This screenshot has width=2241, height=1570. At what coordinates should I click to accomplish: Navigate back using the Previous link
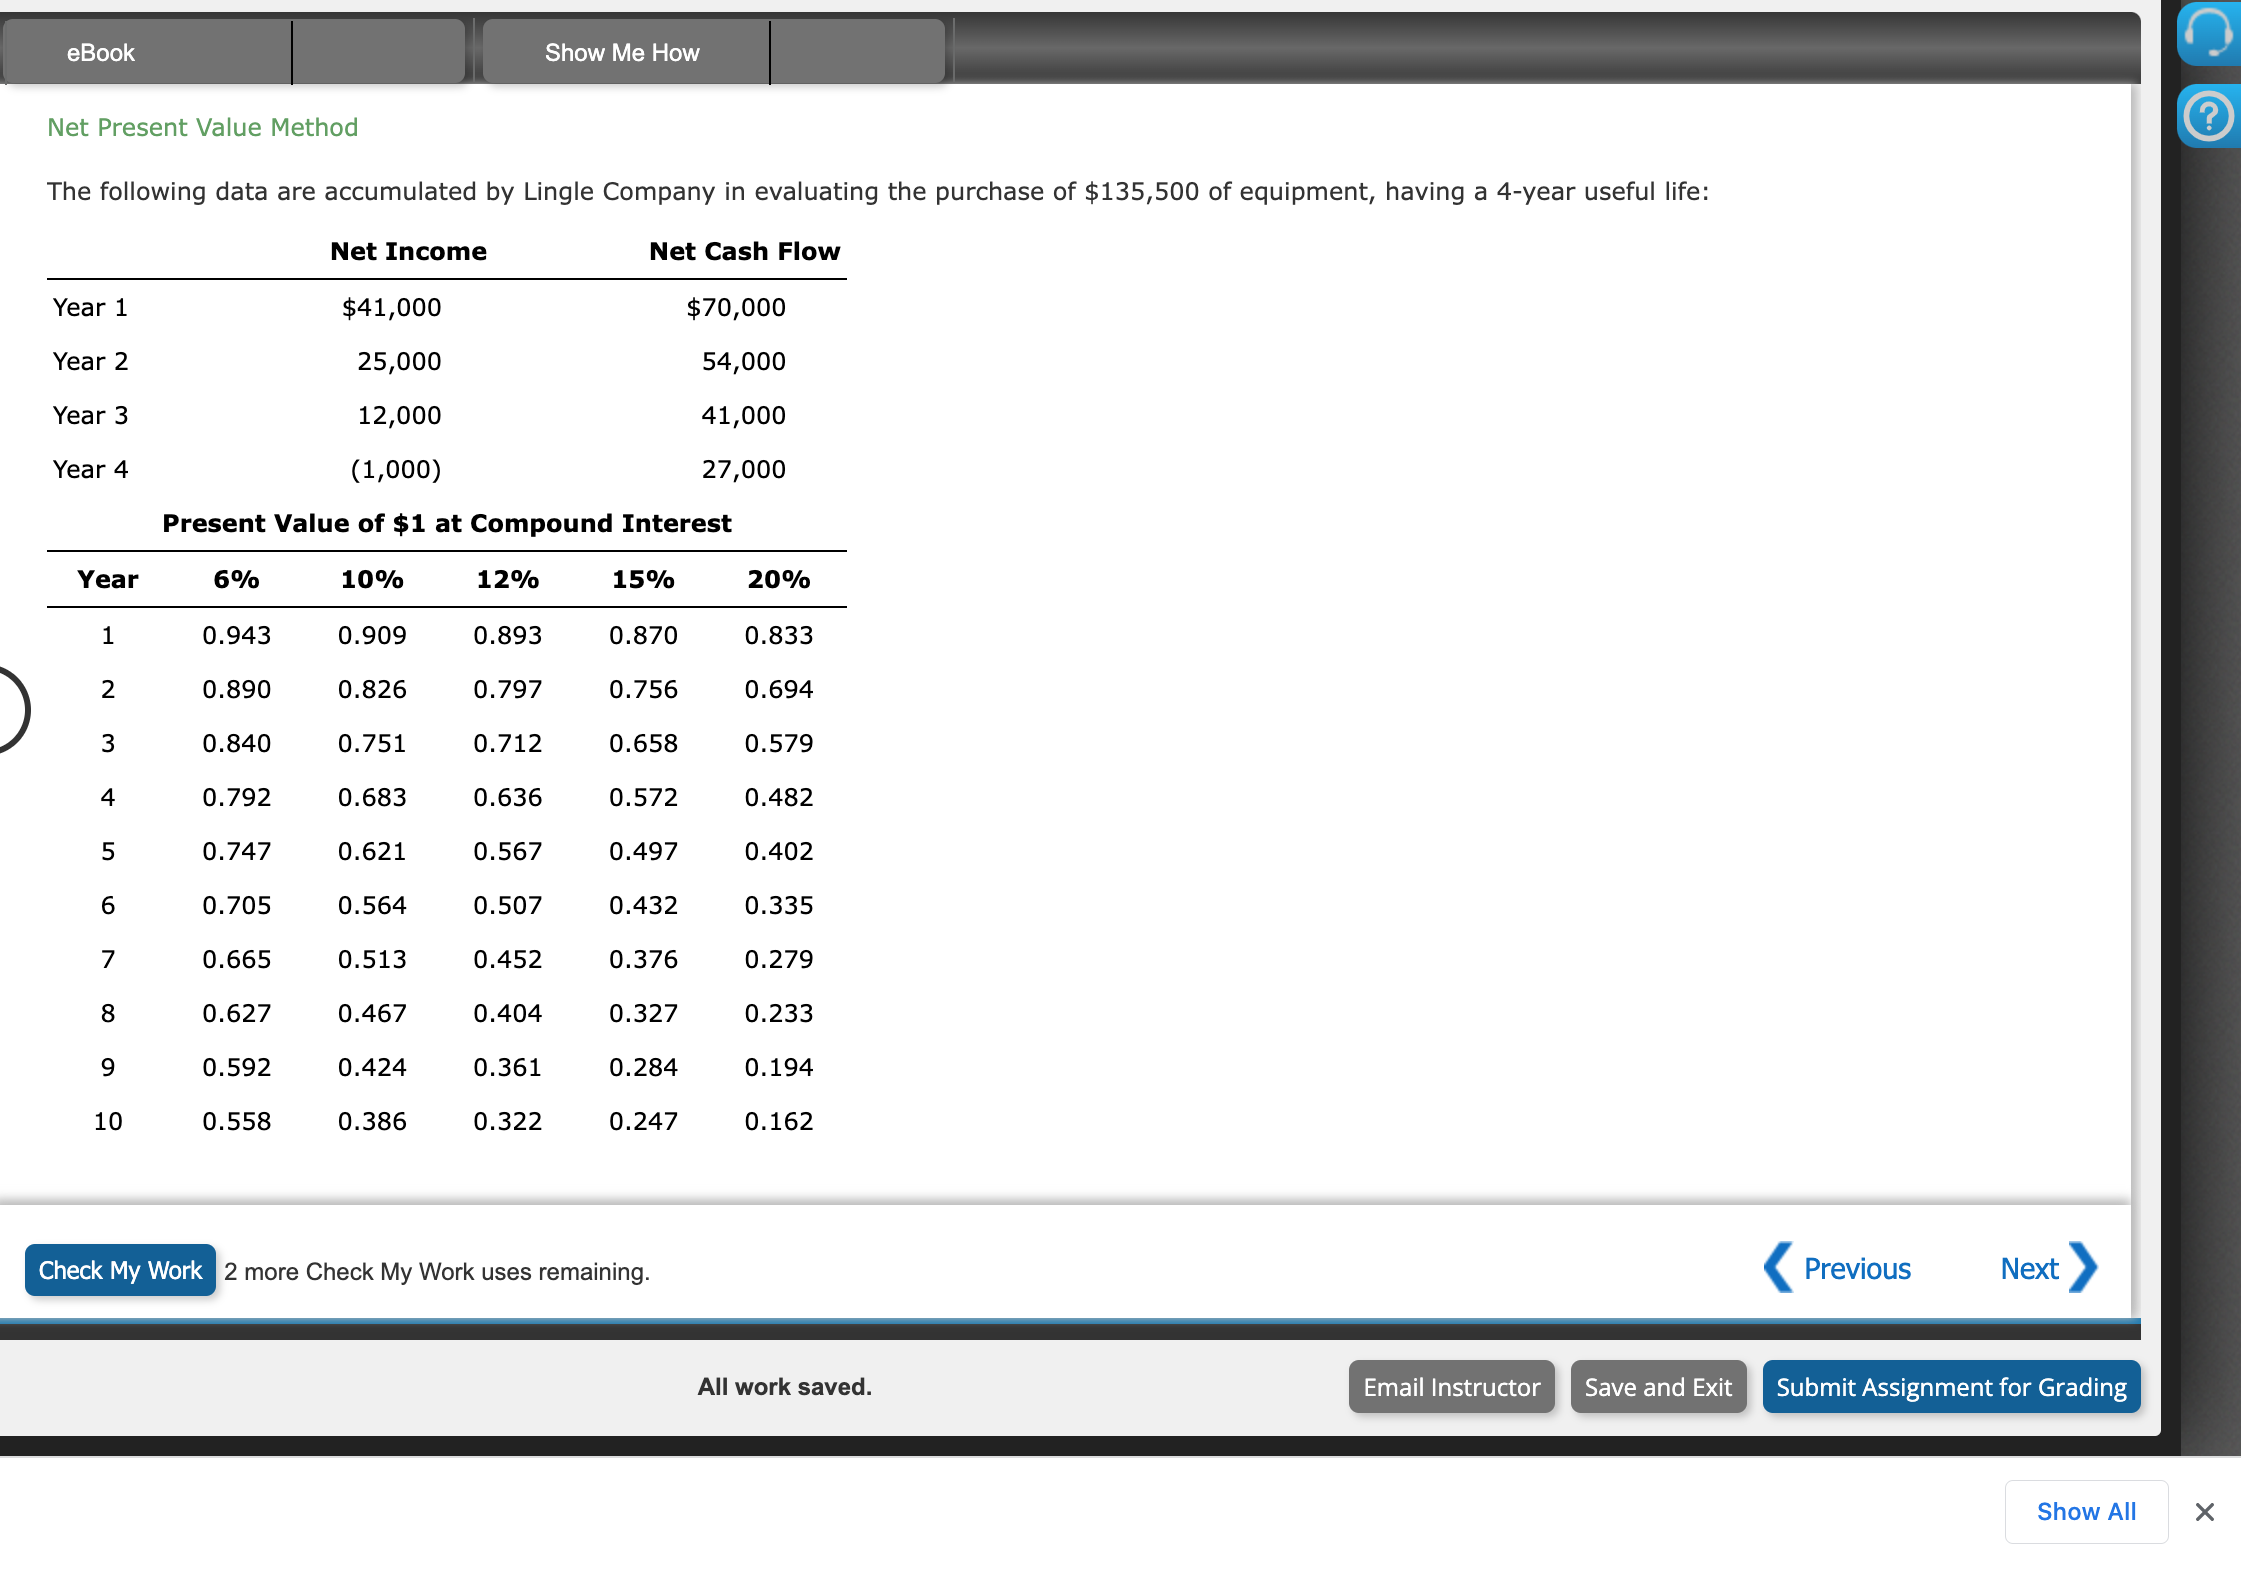click(x=1856, y=1268)
